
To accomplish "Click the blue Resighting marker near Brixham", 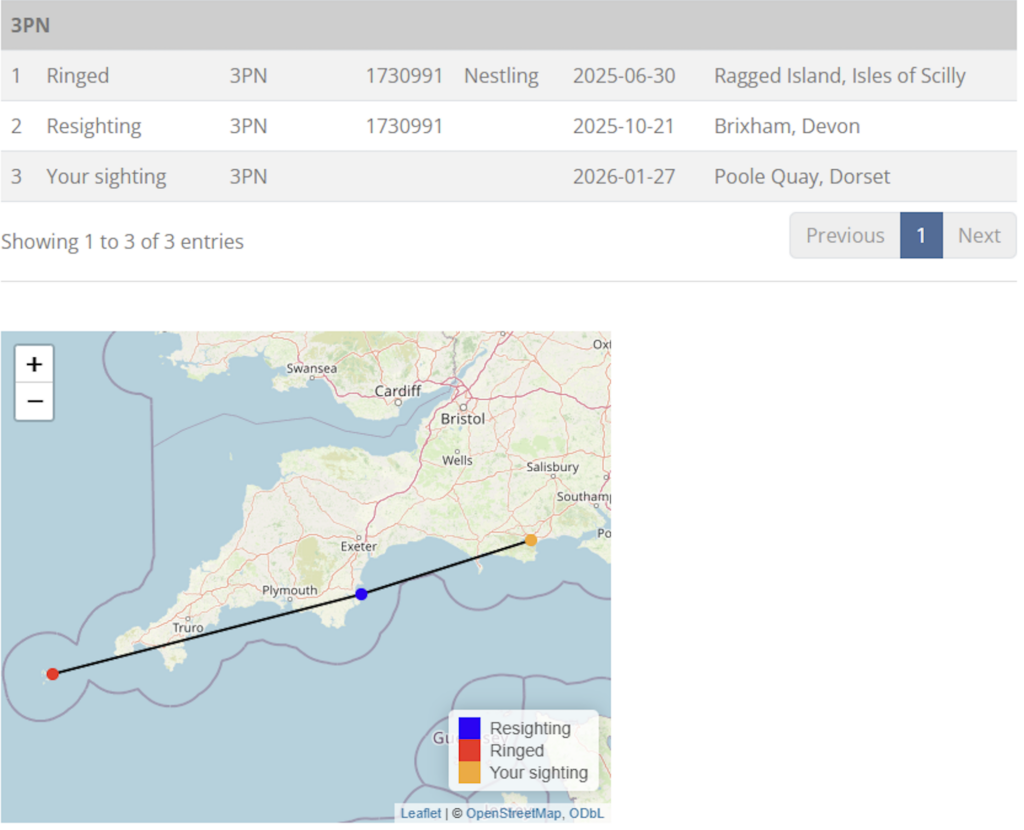I will click(x=361, y=594).
